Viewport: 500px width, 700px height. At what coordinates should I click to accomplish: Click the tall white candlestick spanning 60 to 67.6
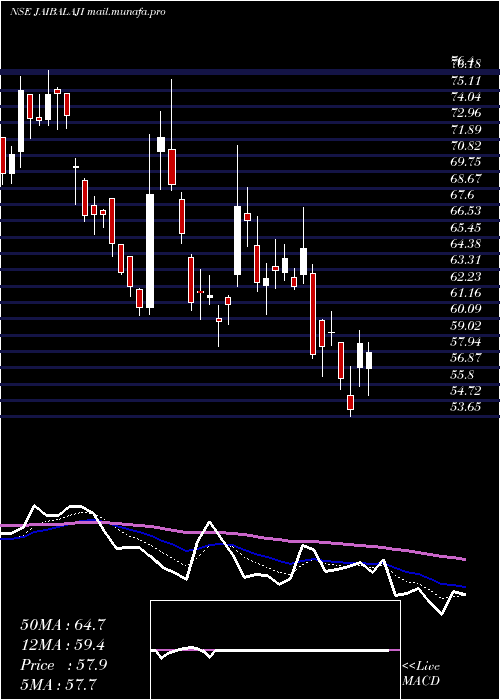click(150, 251)
